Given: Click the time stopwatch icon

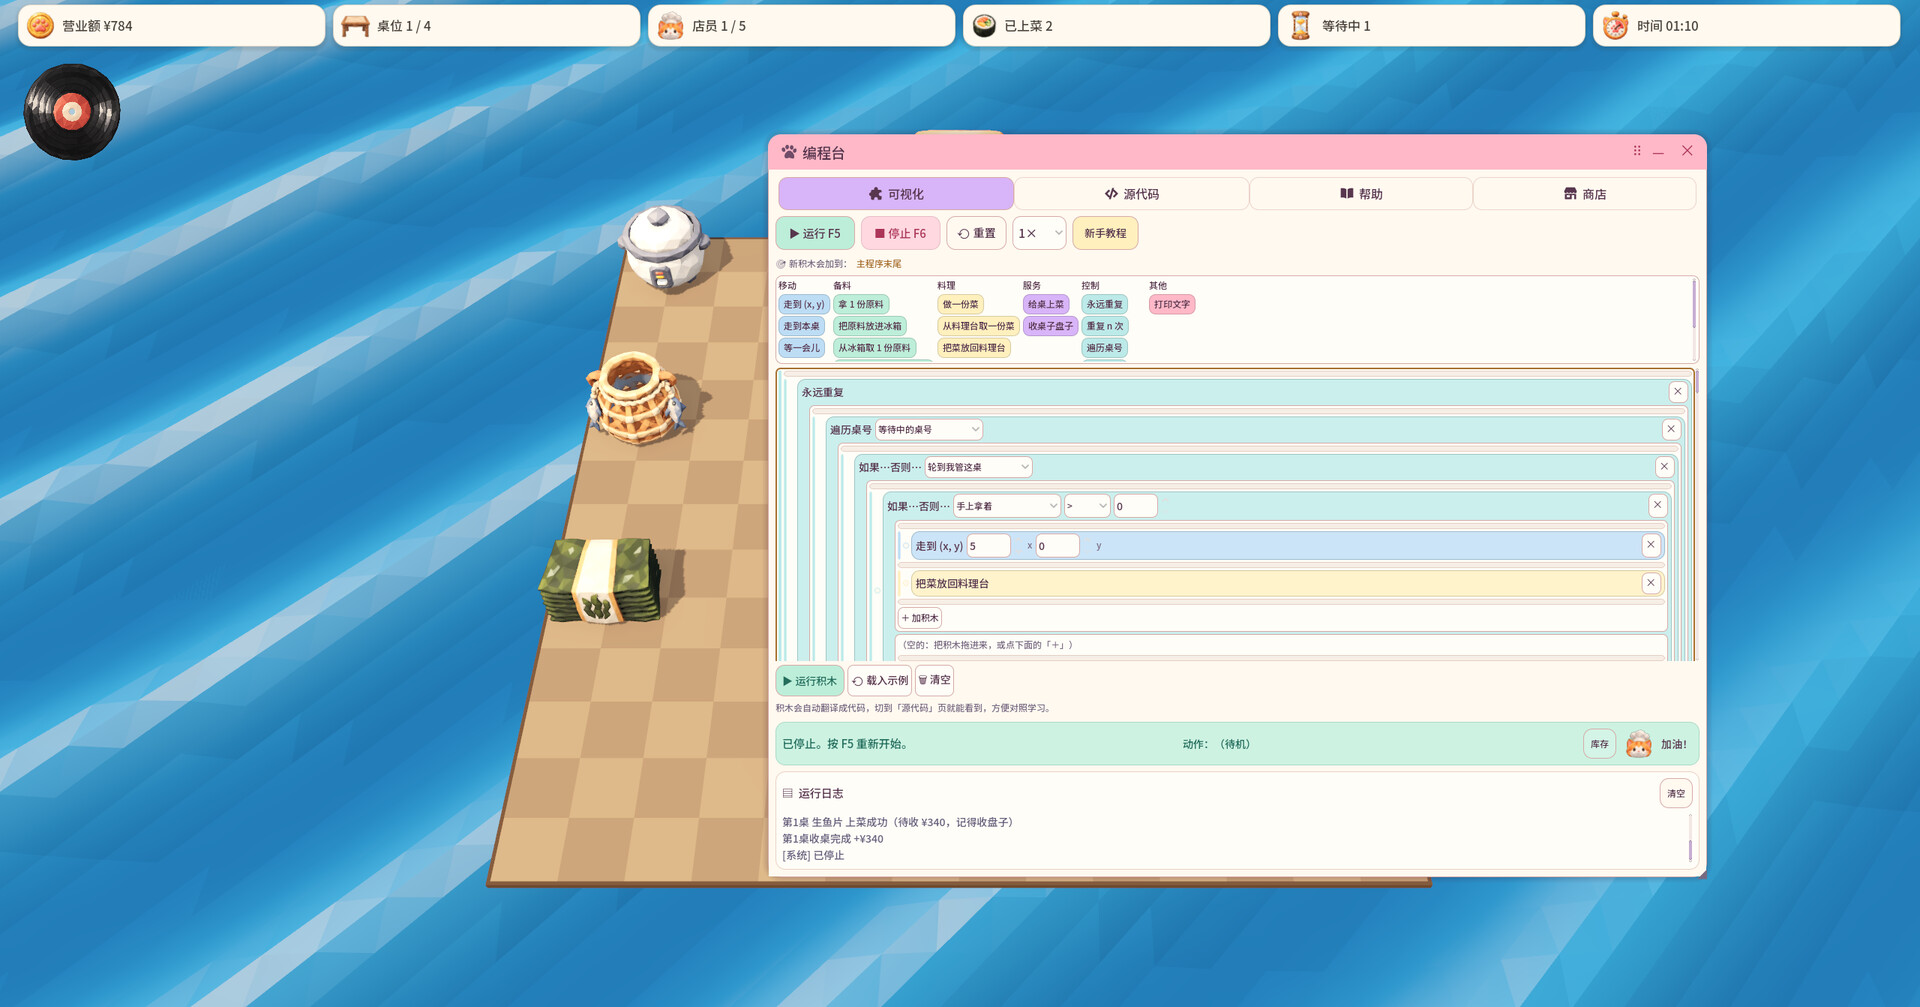Looking at the screenshot, I should click(1615, 25).
